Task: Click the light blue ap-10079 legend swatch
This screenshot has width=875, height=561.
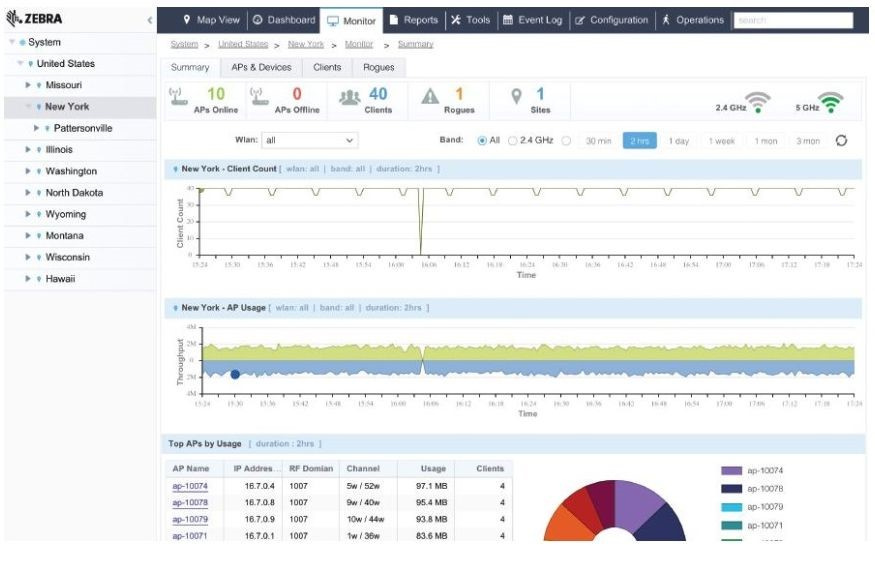Action: coord(732,507)
